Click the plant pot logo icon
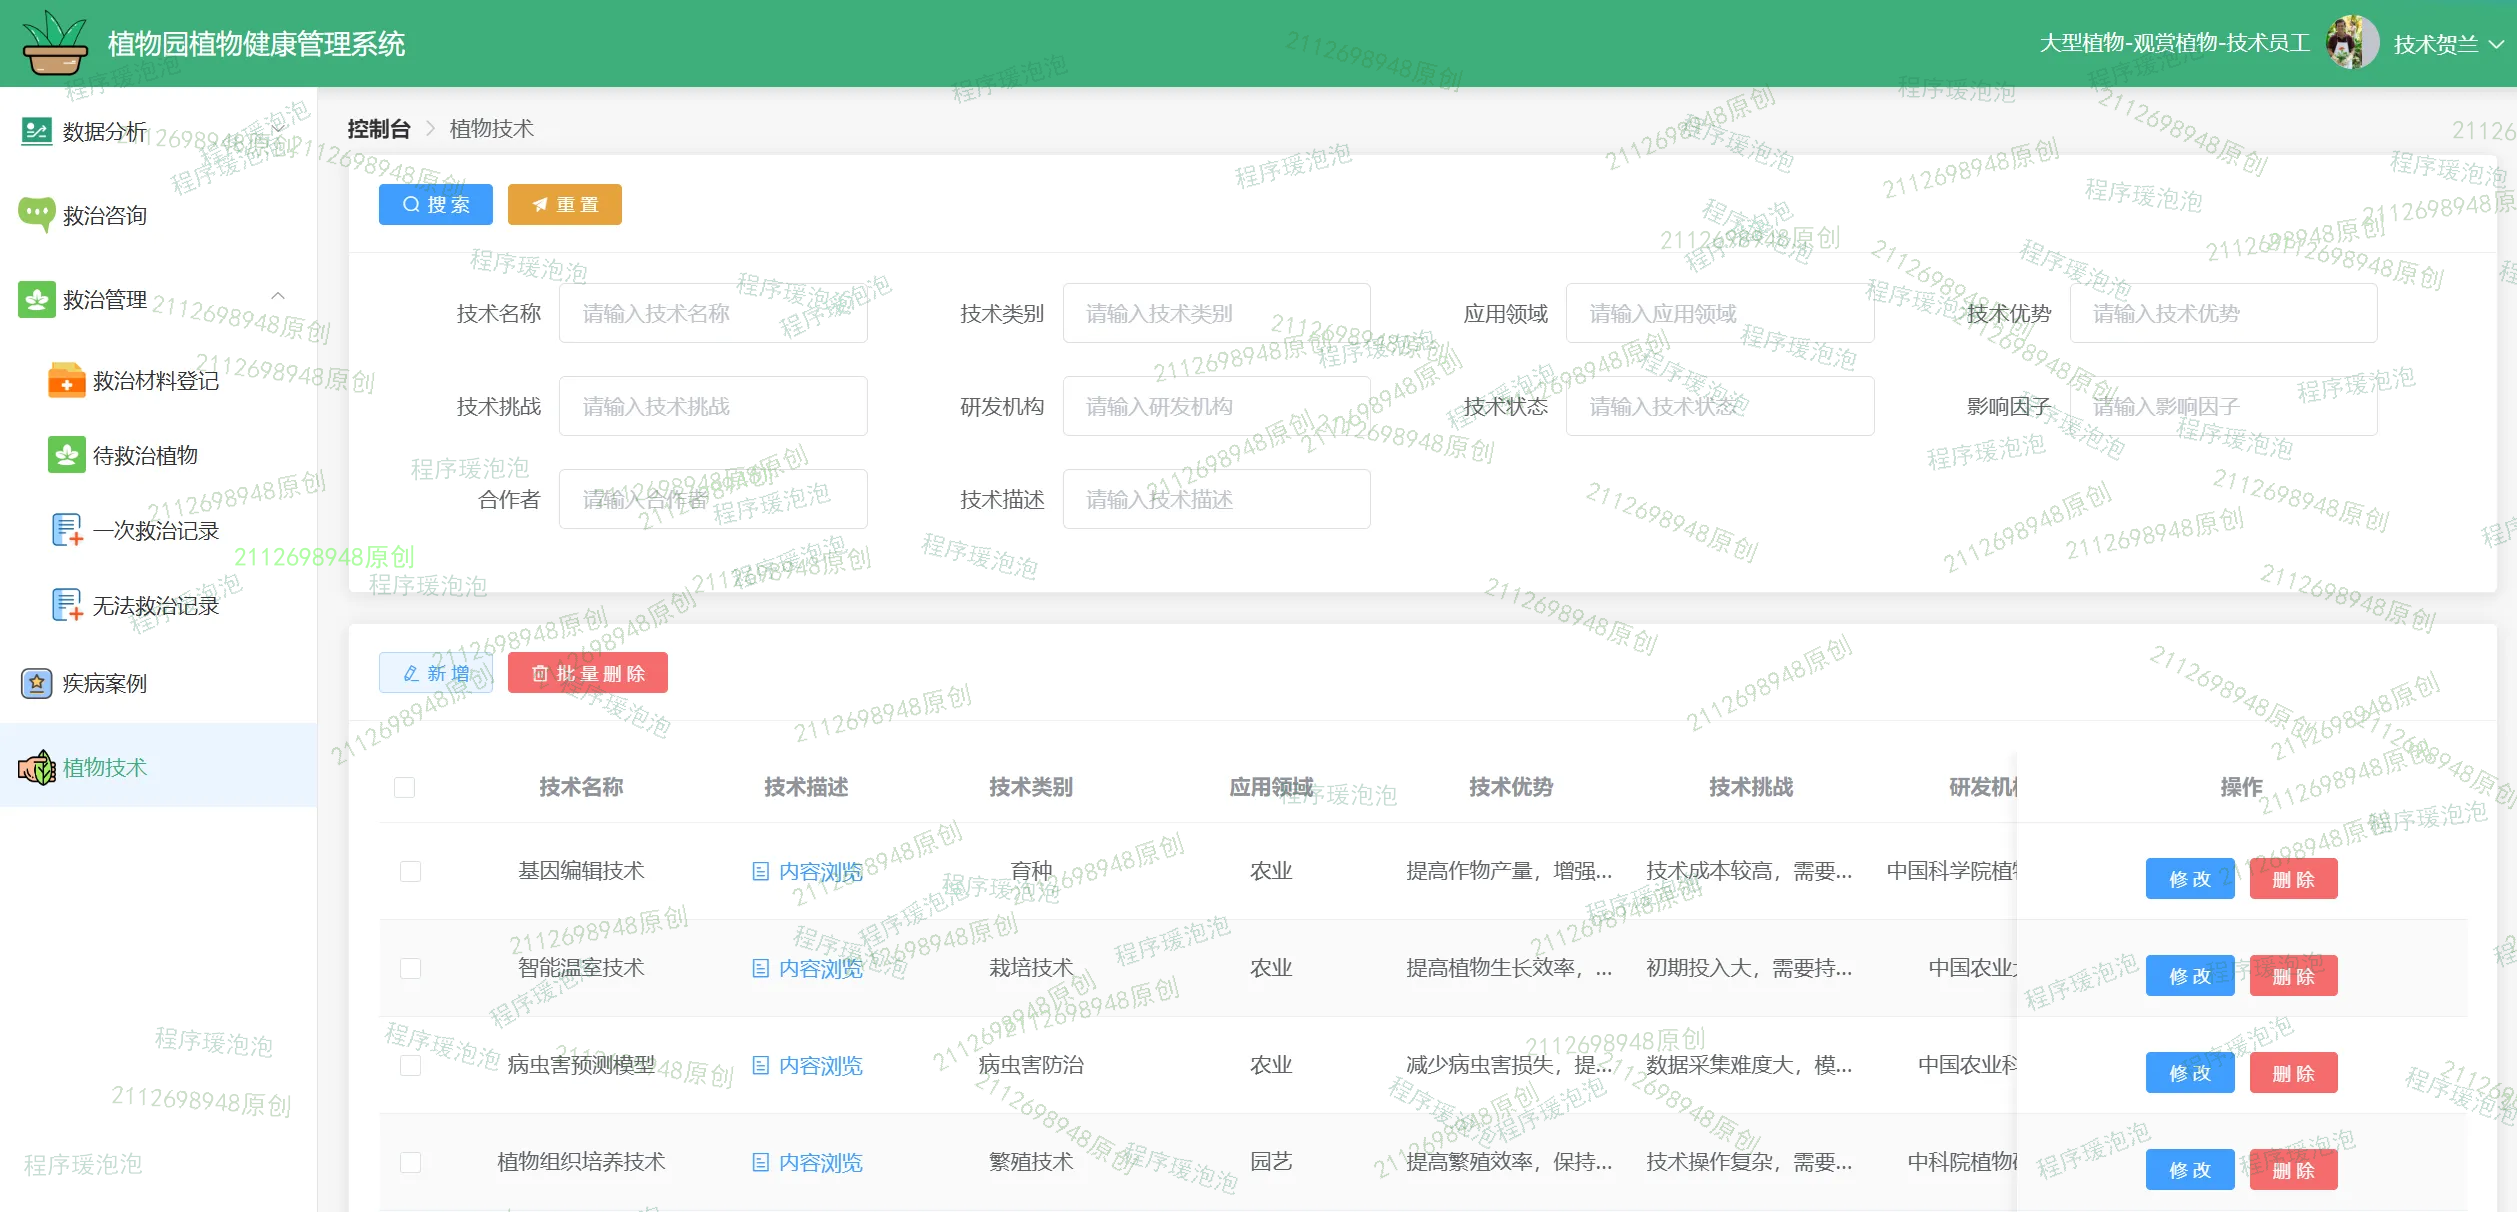Viewport: 2517px width, 1212px height. click(55, 44)
